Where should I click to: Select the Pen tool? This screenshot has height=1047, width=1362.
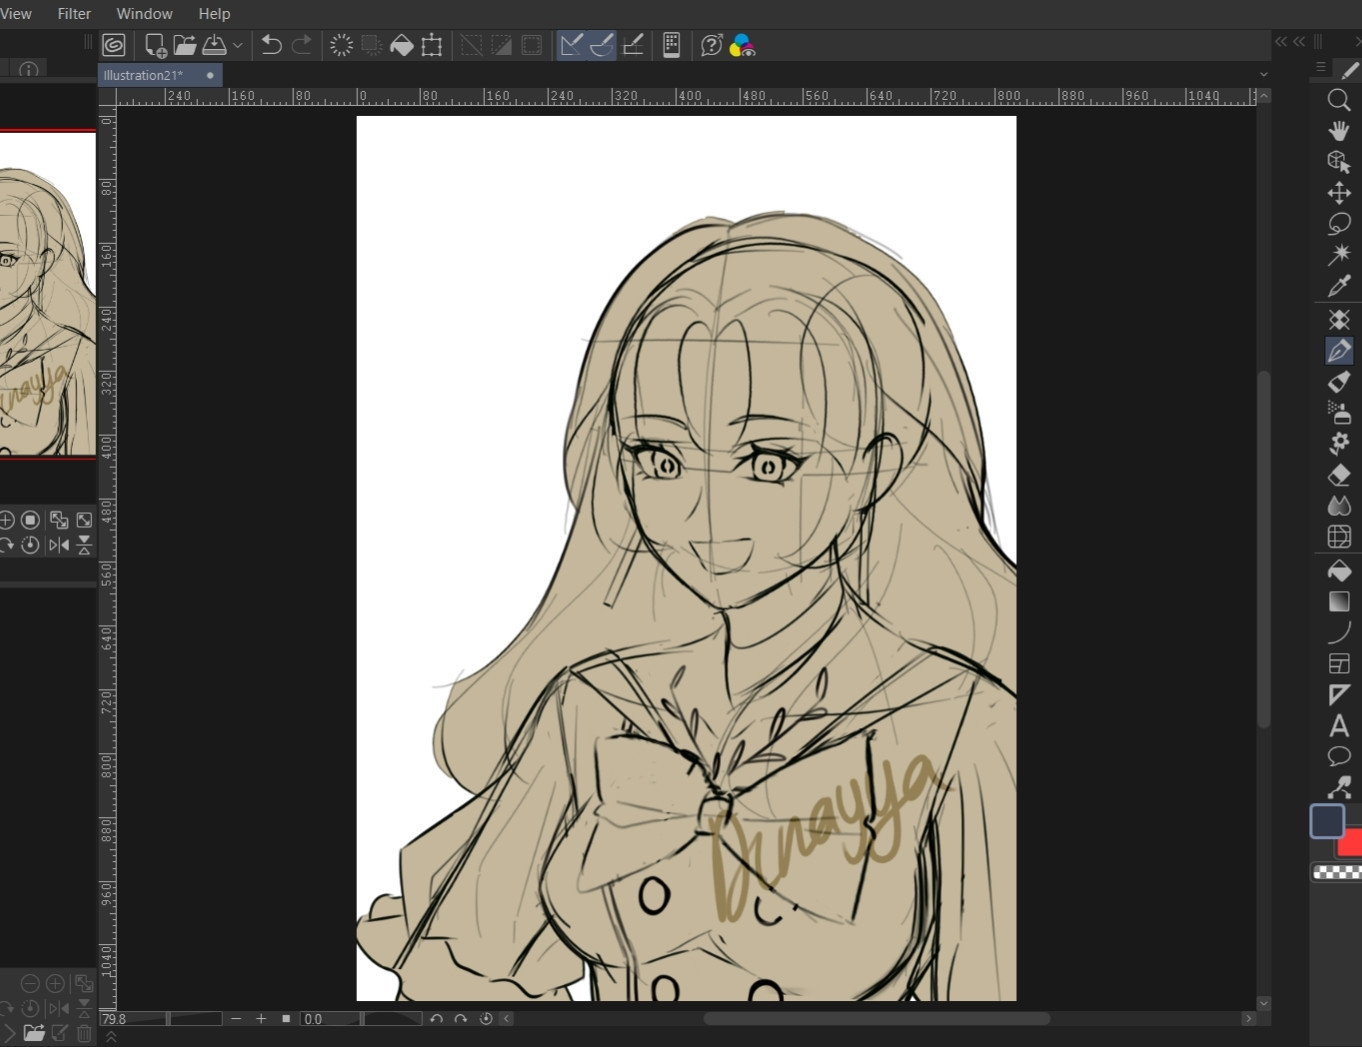(1339, 351)
